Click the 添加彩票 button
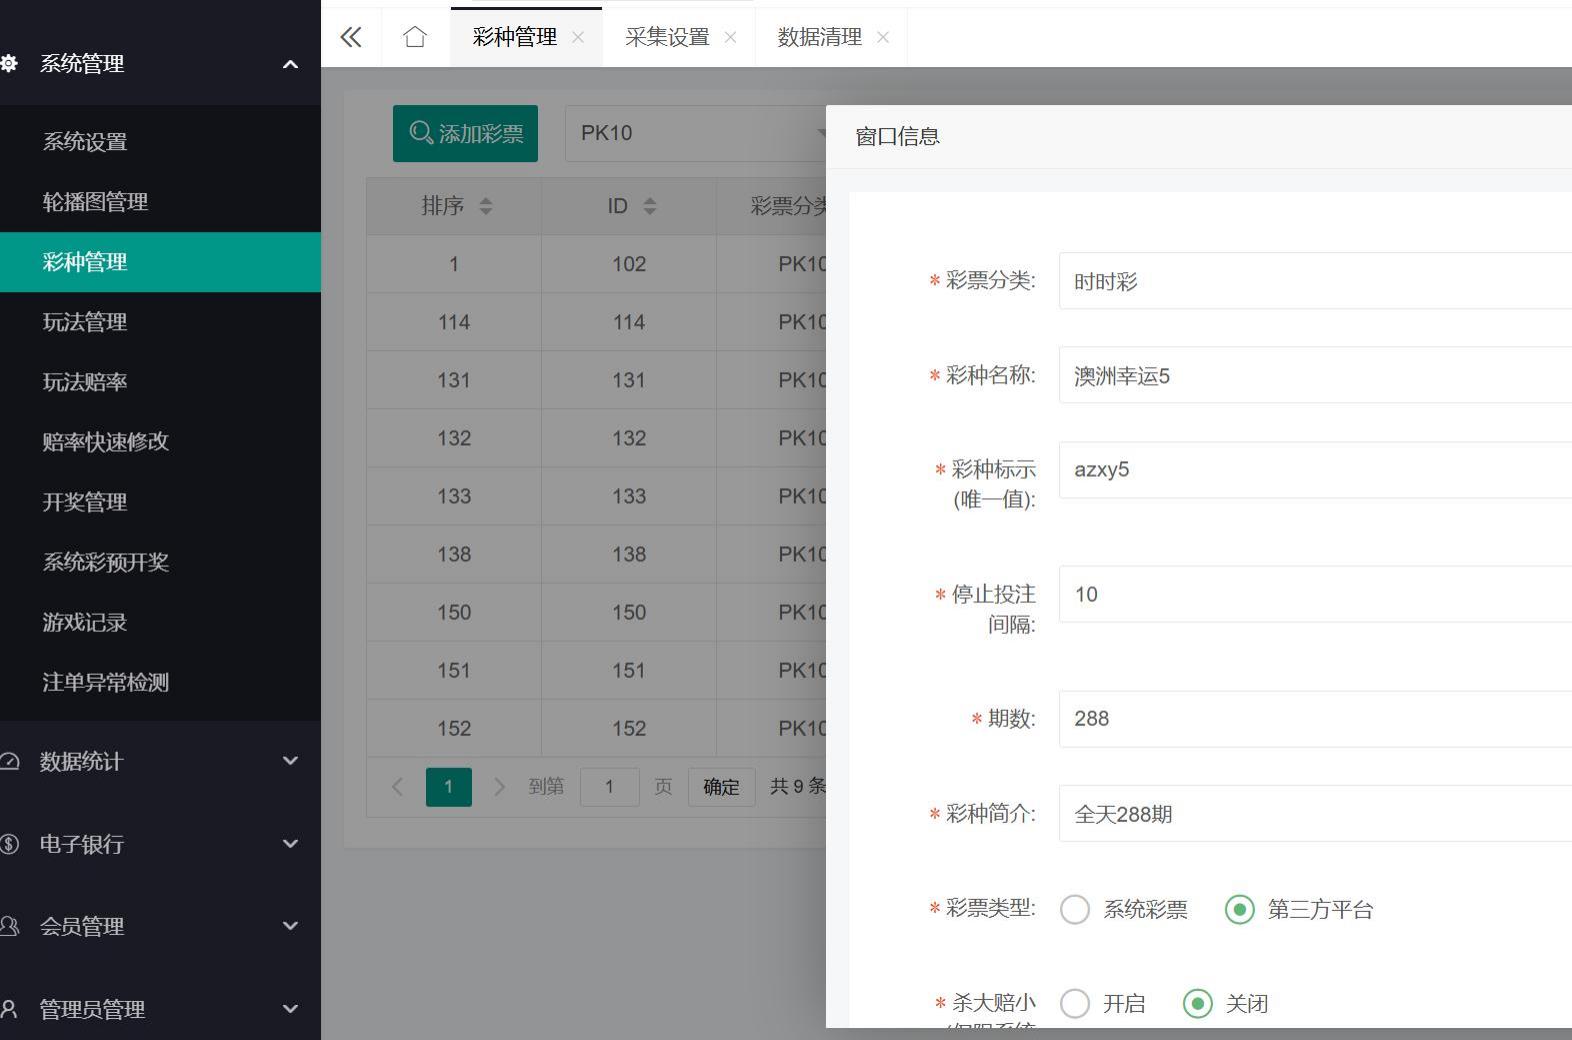Screen dimensions: 1572x1040 (465, 133)
